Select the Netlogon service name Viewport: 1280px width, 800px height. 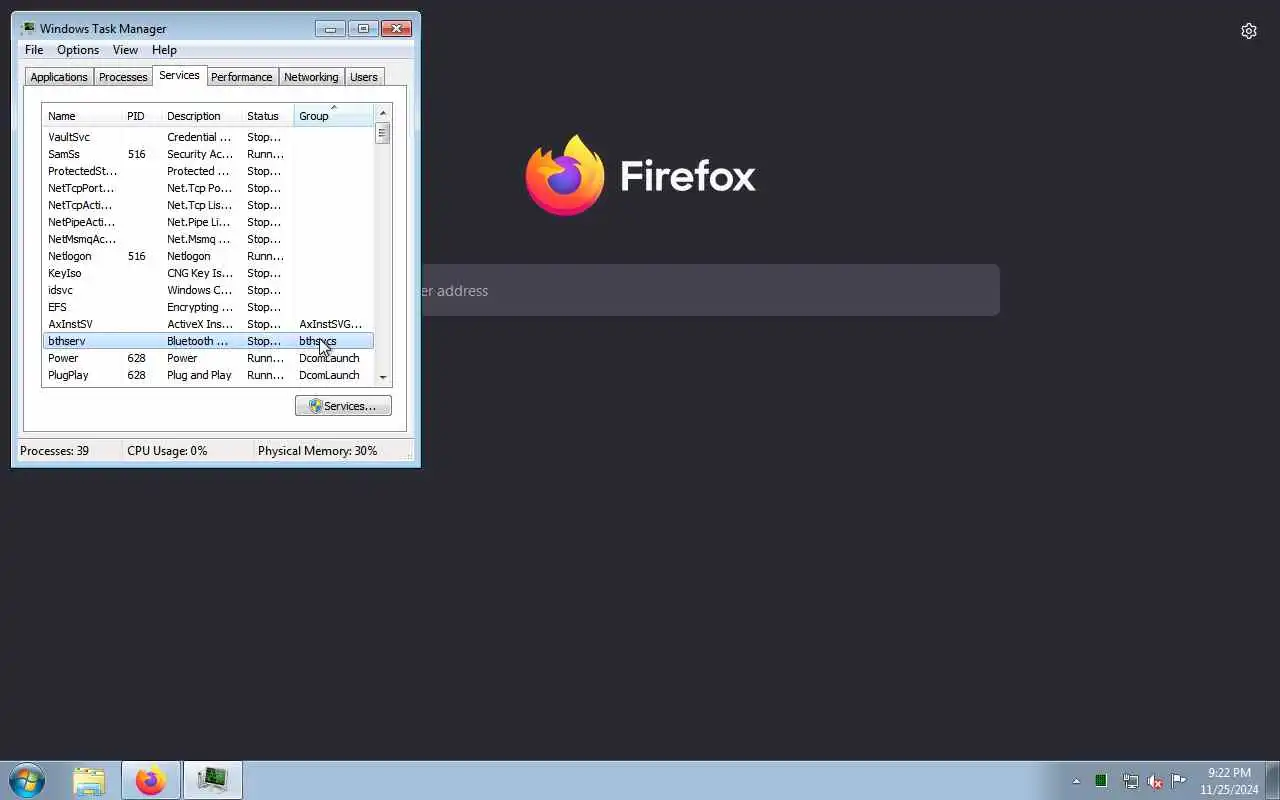69,256
